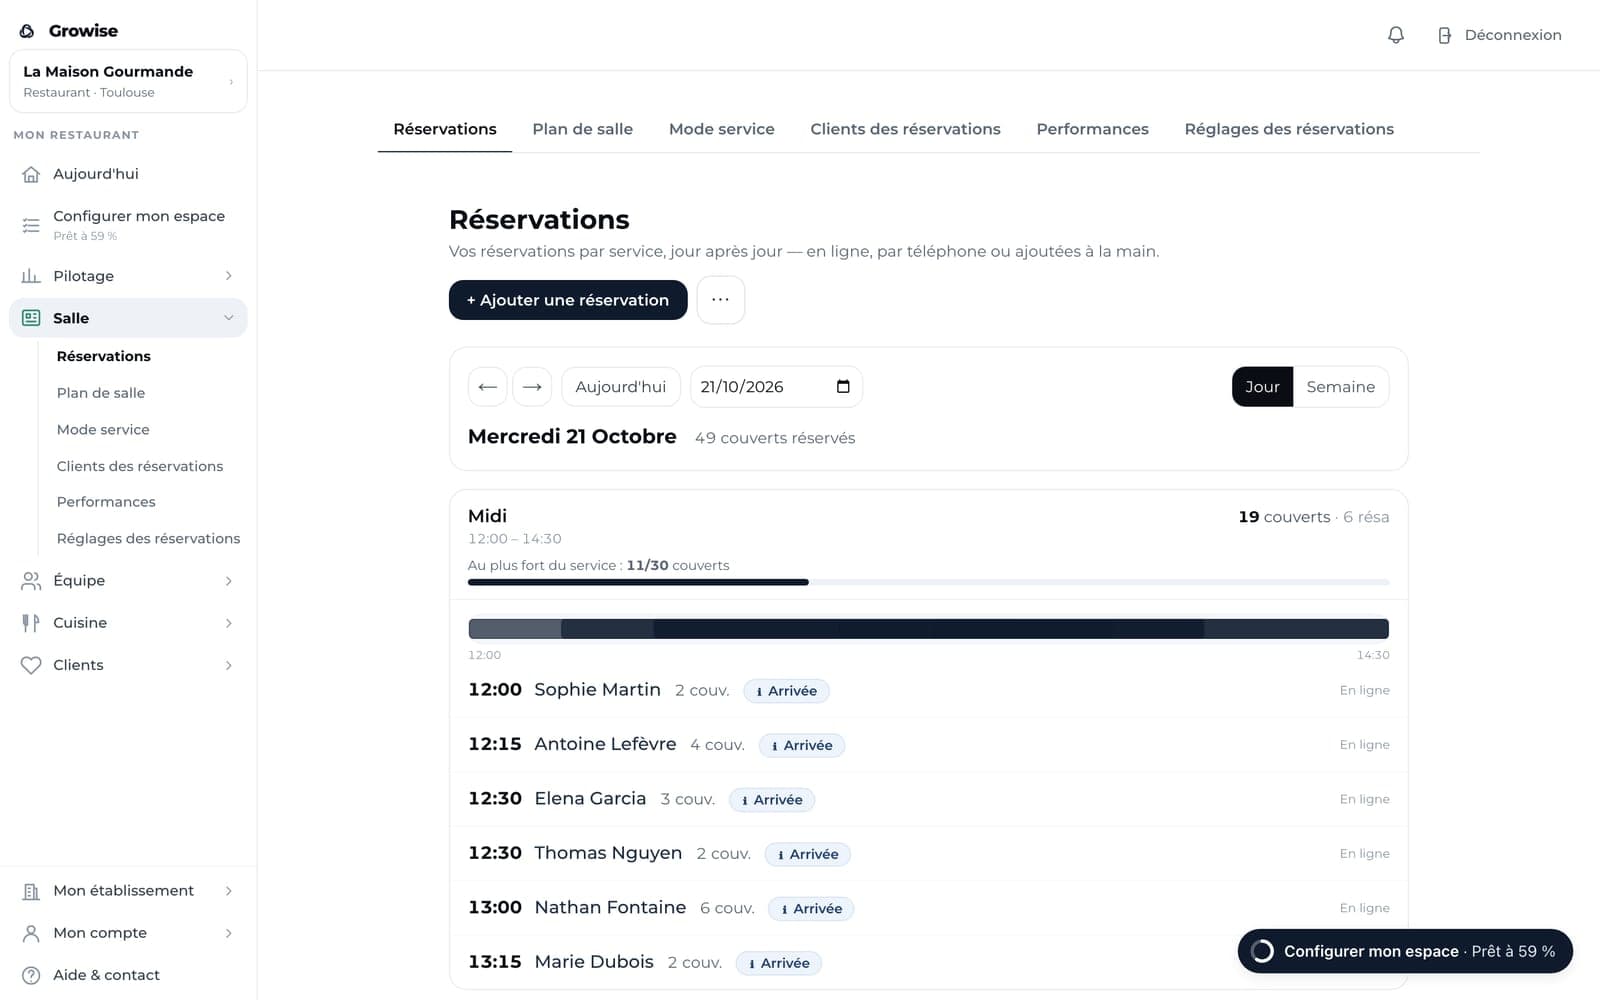
Task: Click the Salle table icon
Action: pyautogui.click(x=31, y=318)
